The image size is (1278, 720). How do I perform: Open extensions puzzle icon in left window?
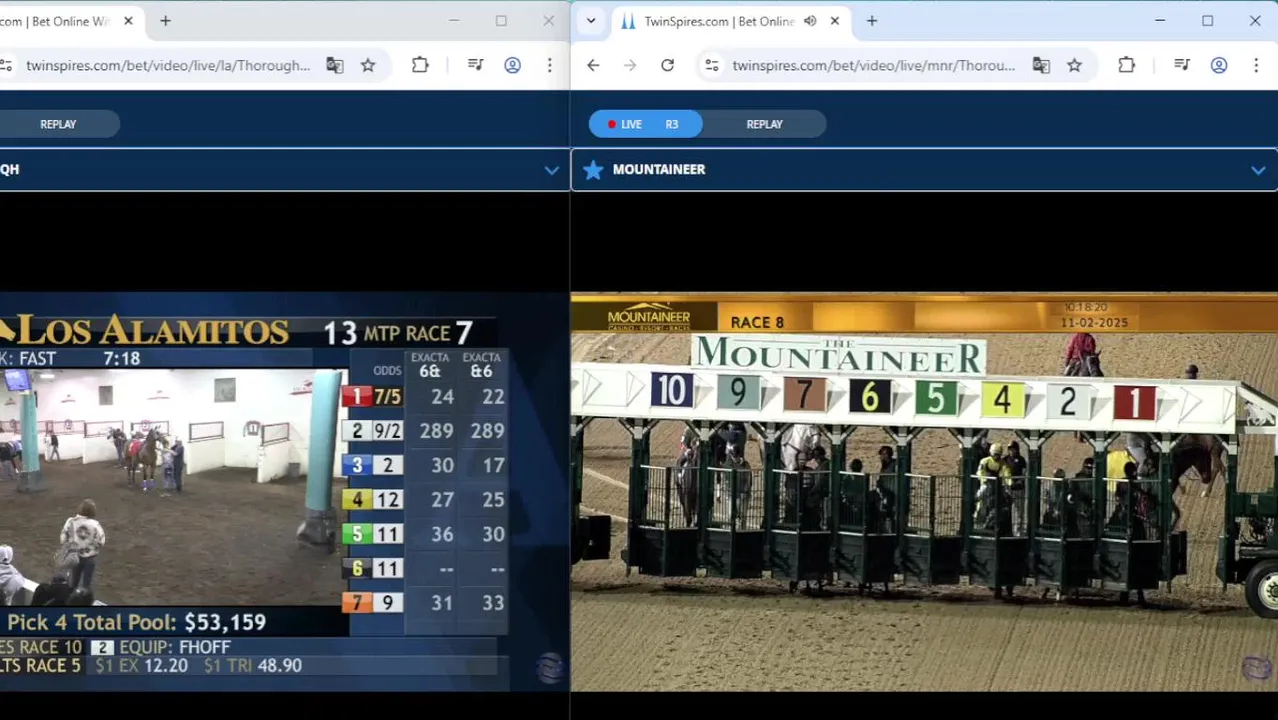coord(420,65)
